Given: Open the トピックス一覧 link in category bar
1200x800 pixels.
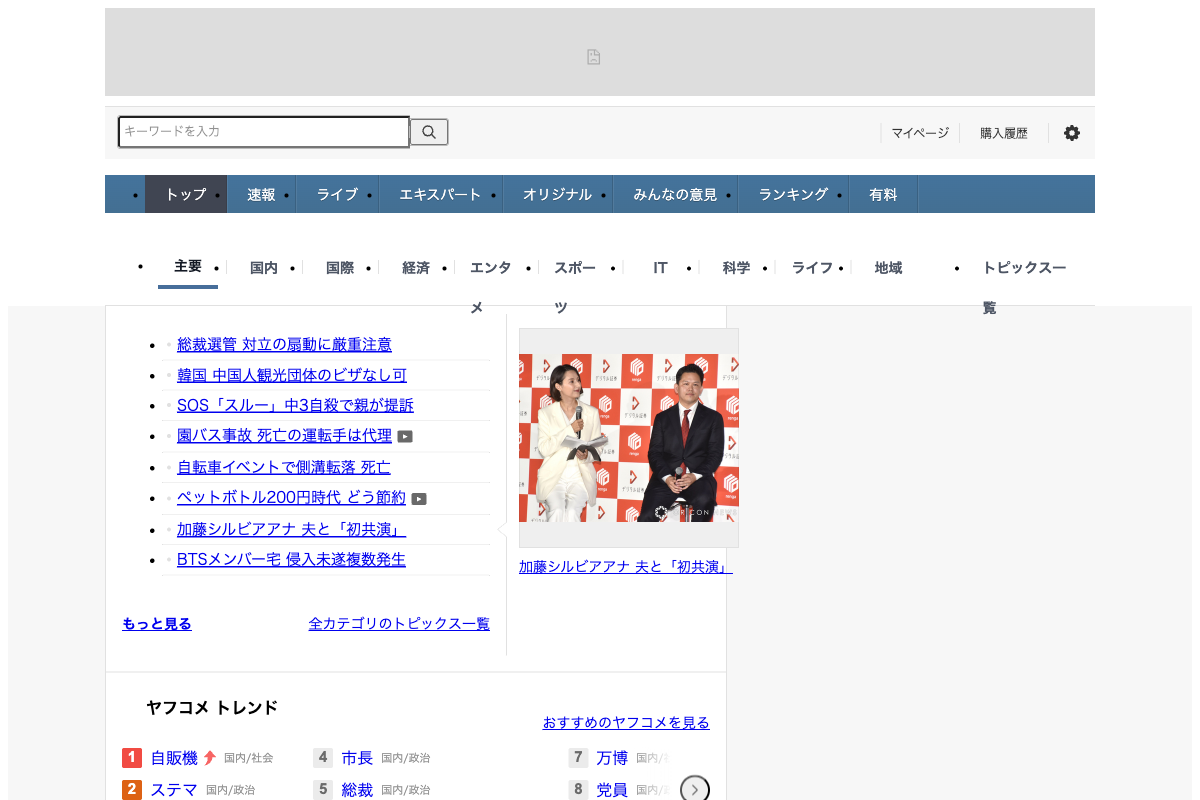Looking at the screenshot, I should click(x=1023, y=268).
